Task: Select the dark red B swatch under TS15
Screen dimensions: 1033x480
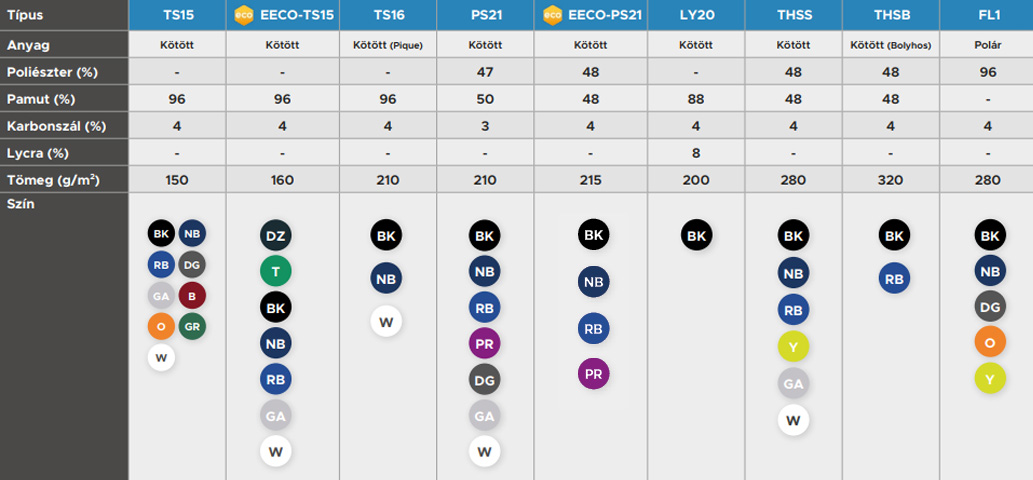Action: [x=192, y=295]
